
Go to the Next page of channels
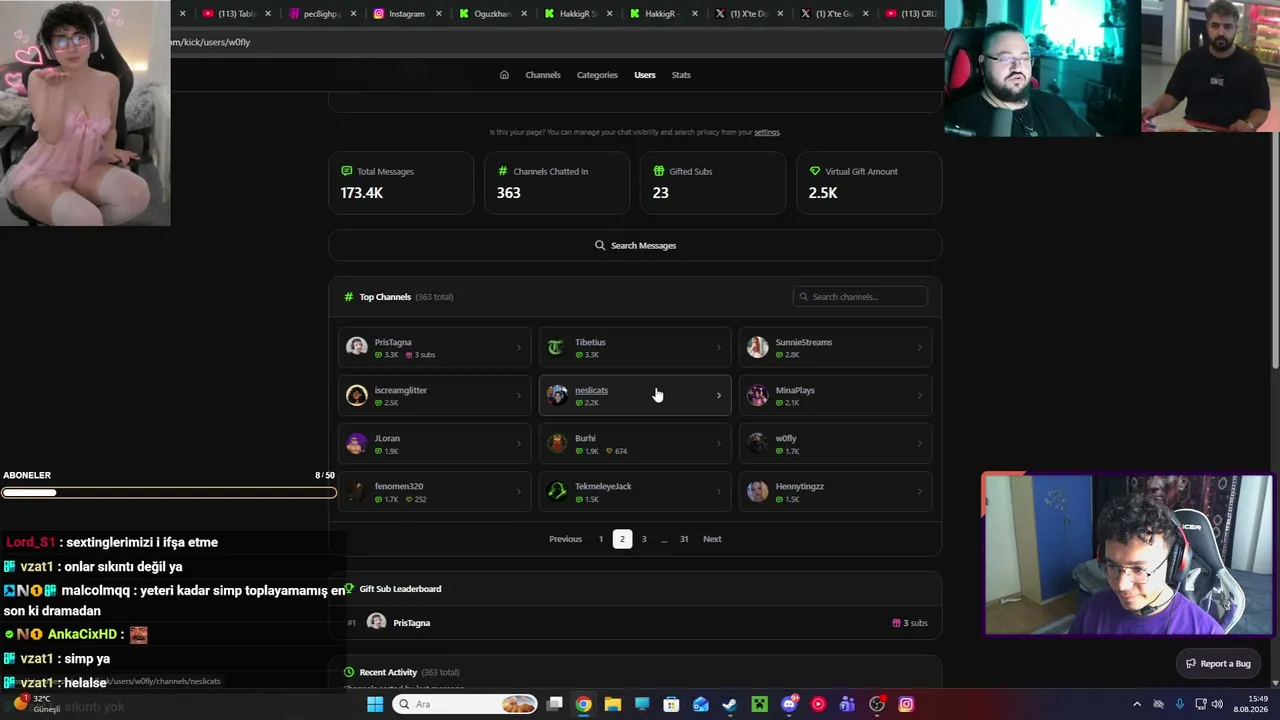712,539
